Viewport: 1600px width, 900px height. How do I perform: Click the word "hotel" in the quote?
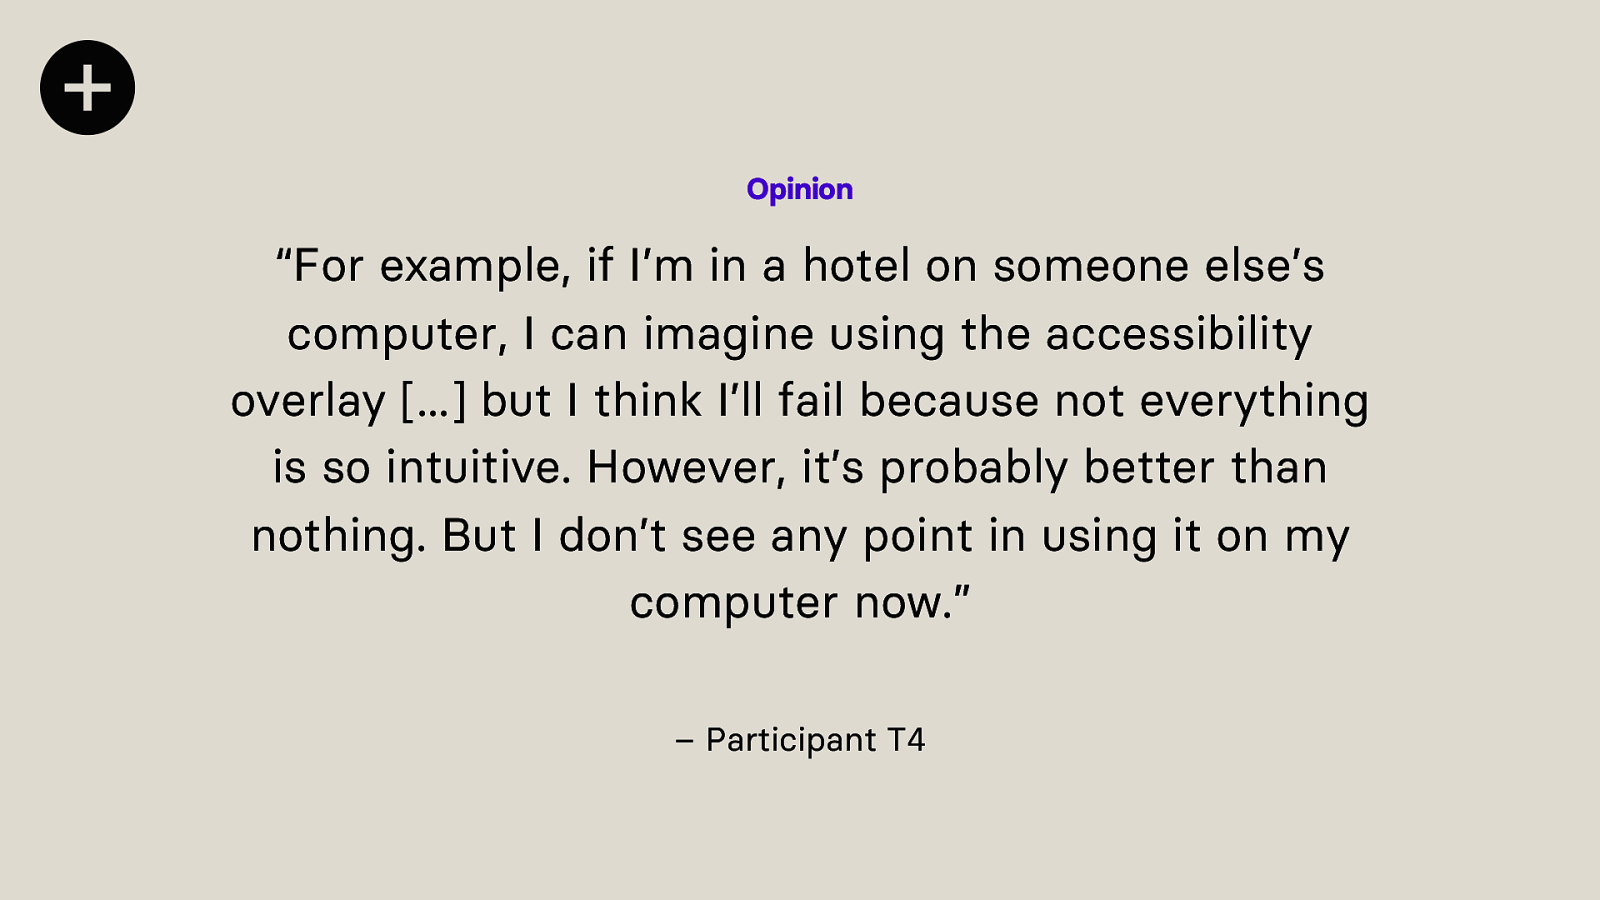[x=857, y=267]
